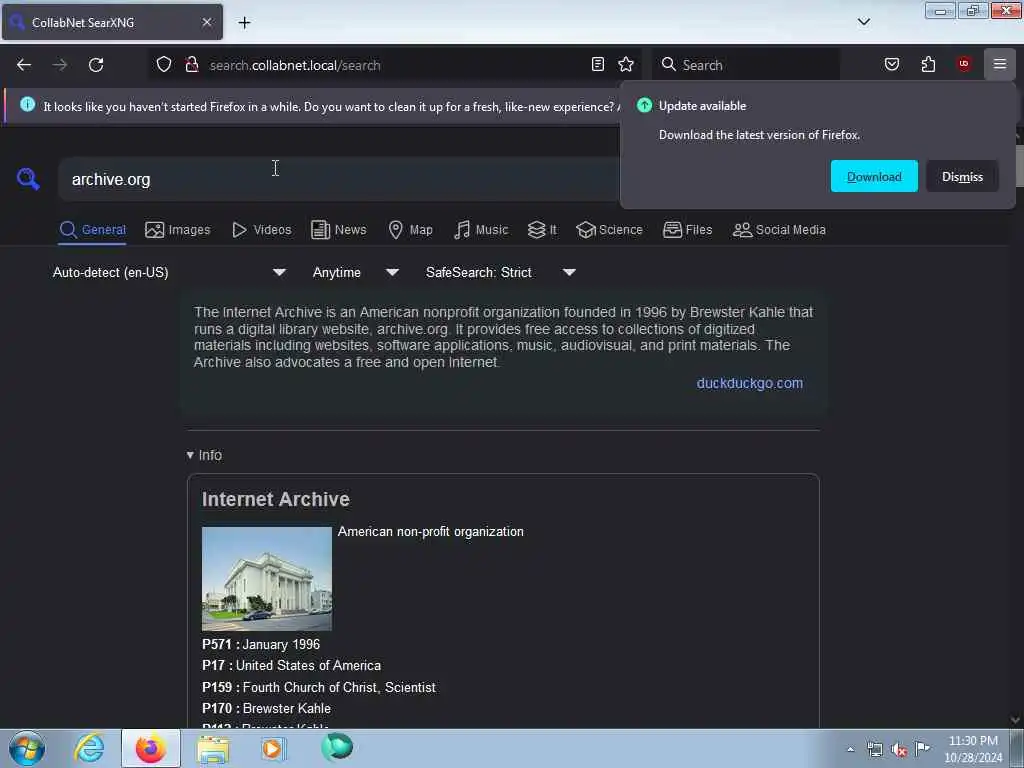The width and height of the screenshot is (1024, 768).
Task: Open Windows Media Player from taskbar
Action: [273, 748]
